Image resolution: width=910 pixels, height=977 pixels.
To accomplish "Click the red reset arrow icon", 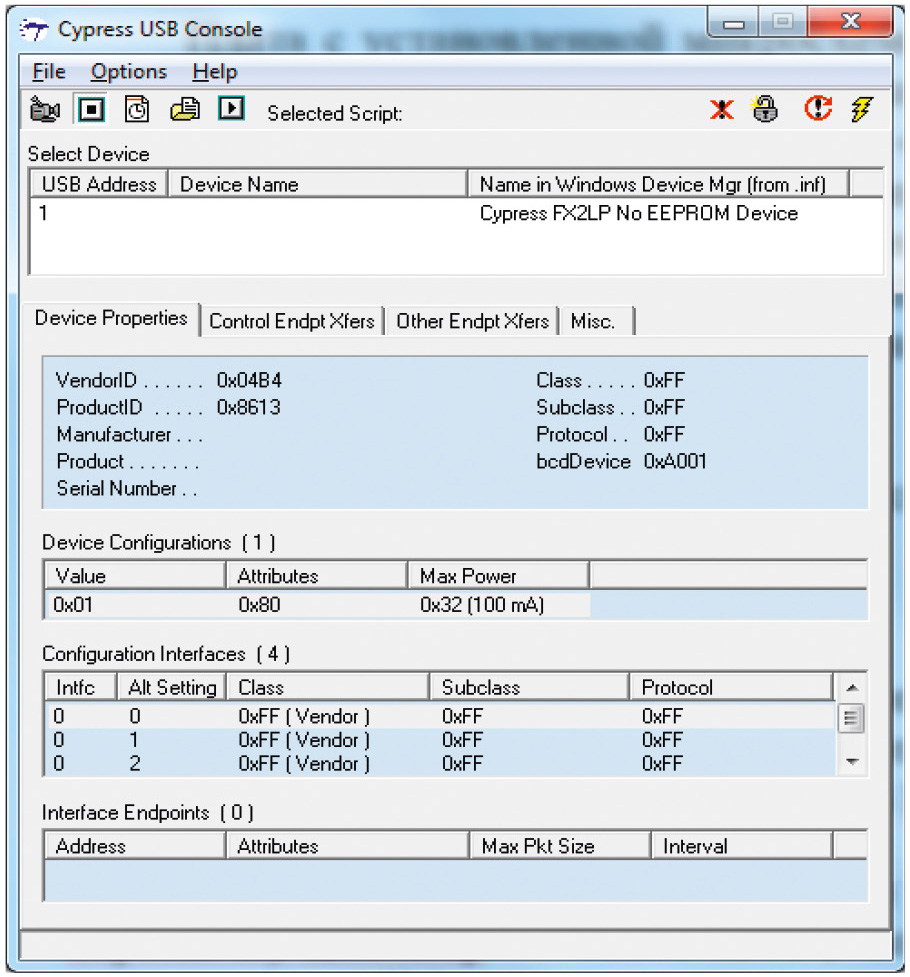I will click(x=817, y=110).
